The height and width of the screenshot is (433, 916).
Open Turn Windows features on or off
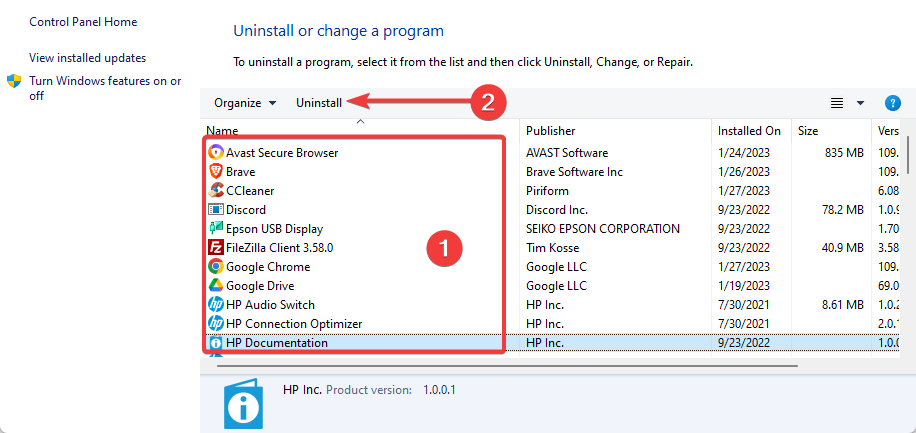[x=105, y=88]
